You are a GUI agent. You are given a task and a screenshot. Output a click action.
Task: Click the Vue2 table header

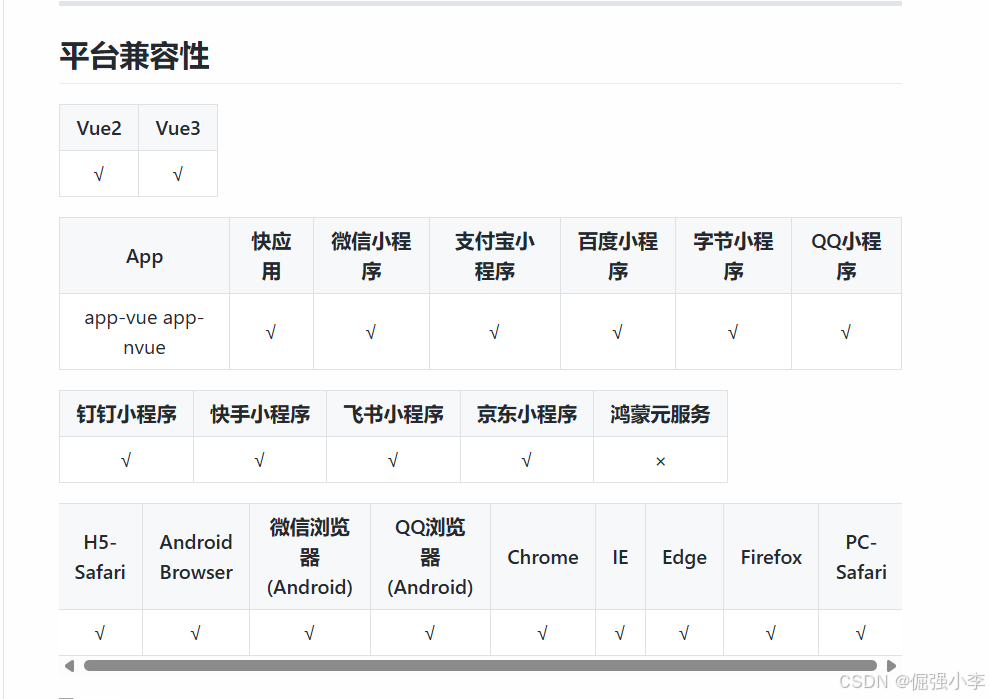click(x=98, y=127)
